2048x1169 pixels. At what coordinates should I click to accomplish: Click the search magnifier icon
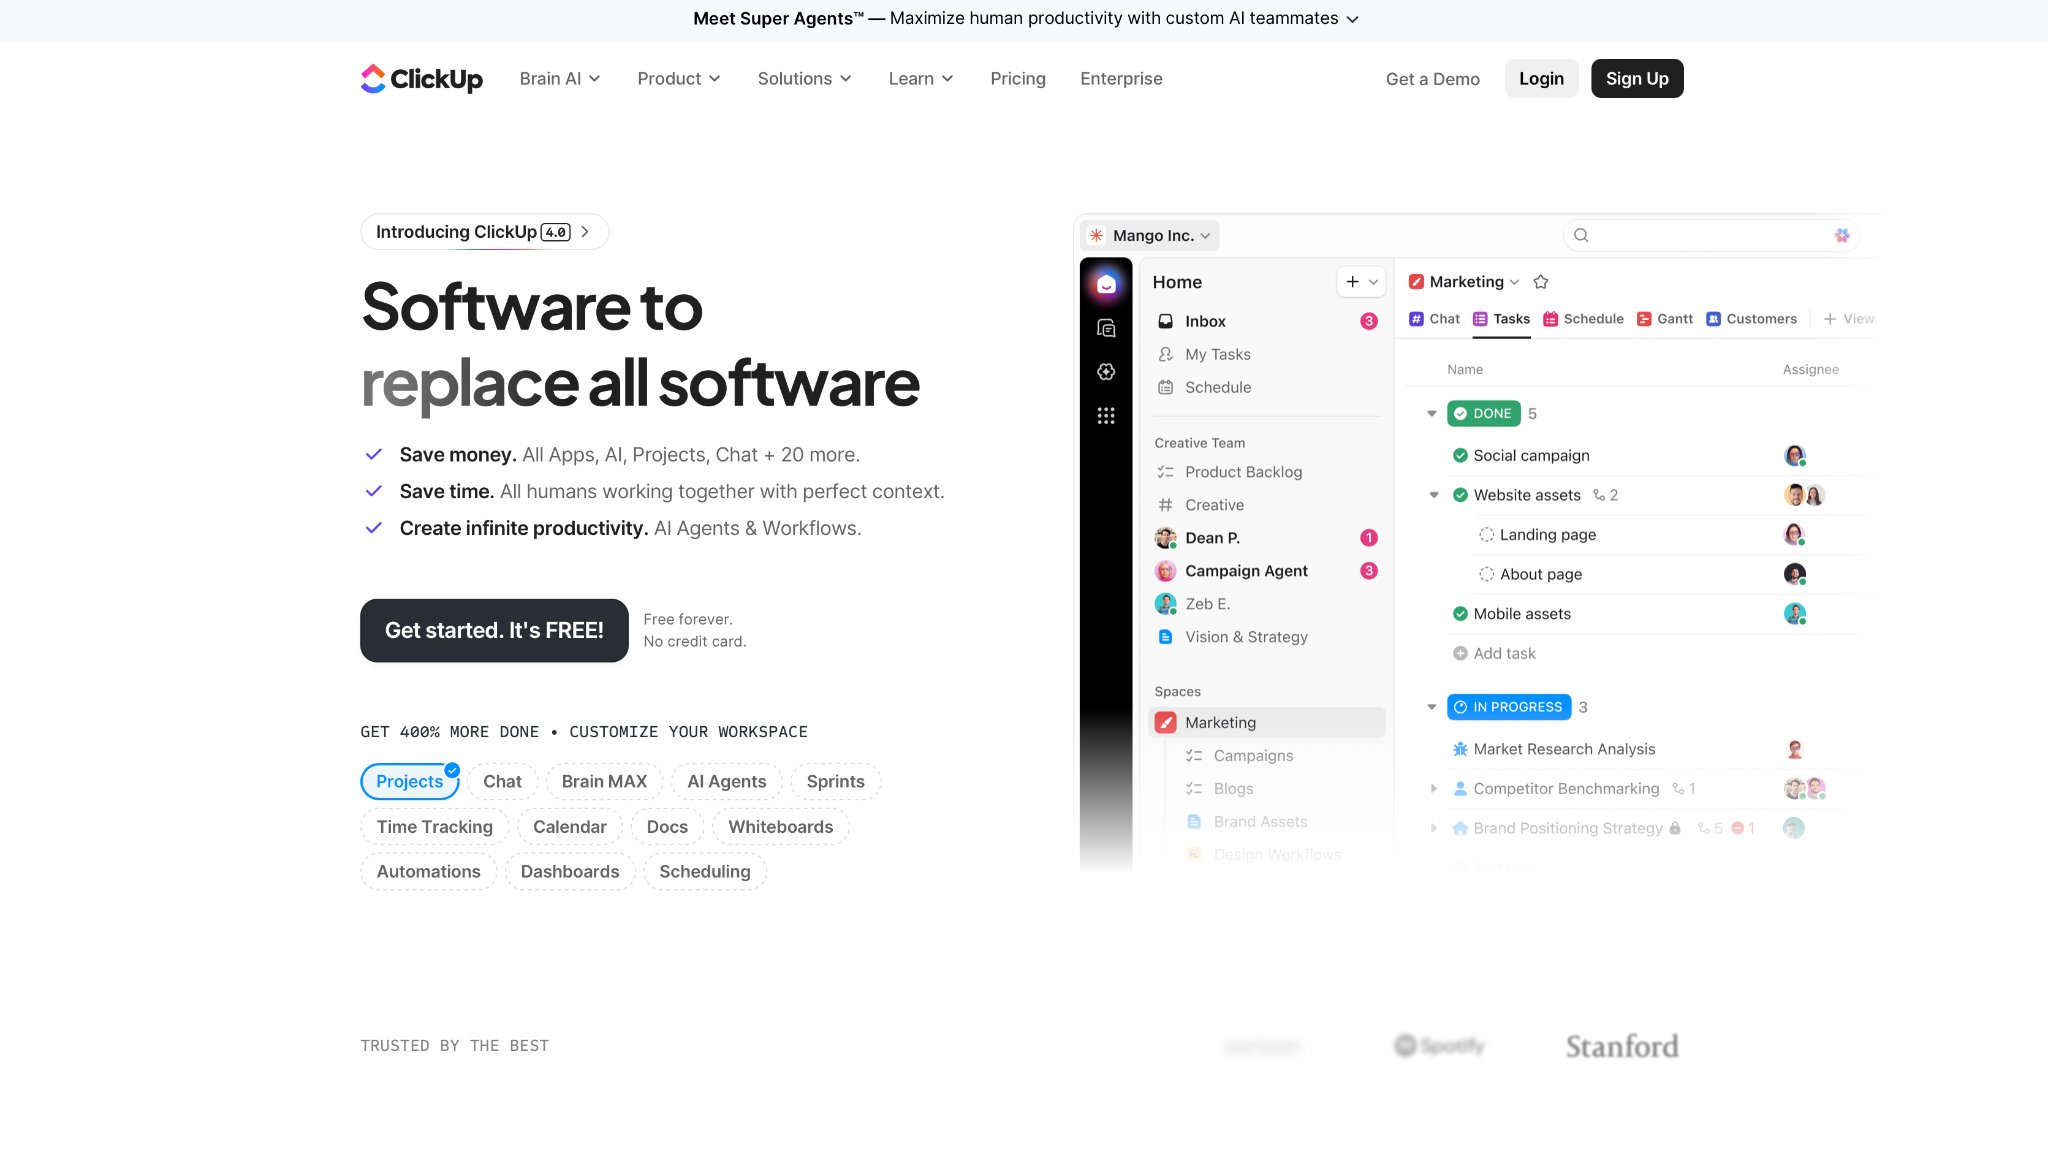pyautogui.click(x=1581, y=235)
